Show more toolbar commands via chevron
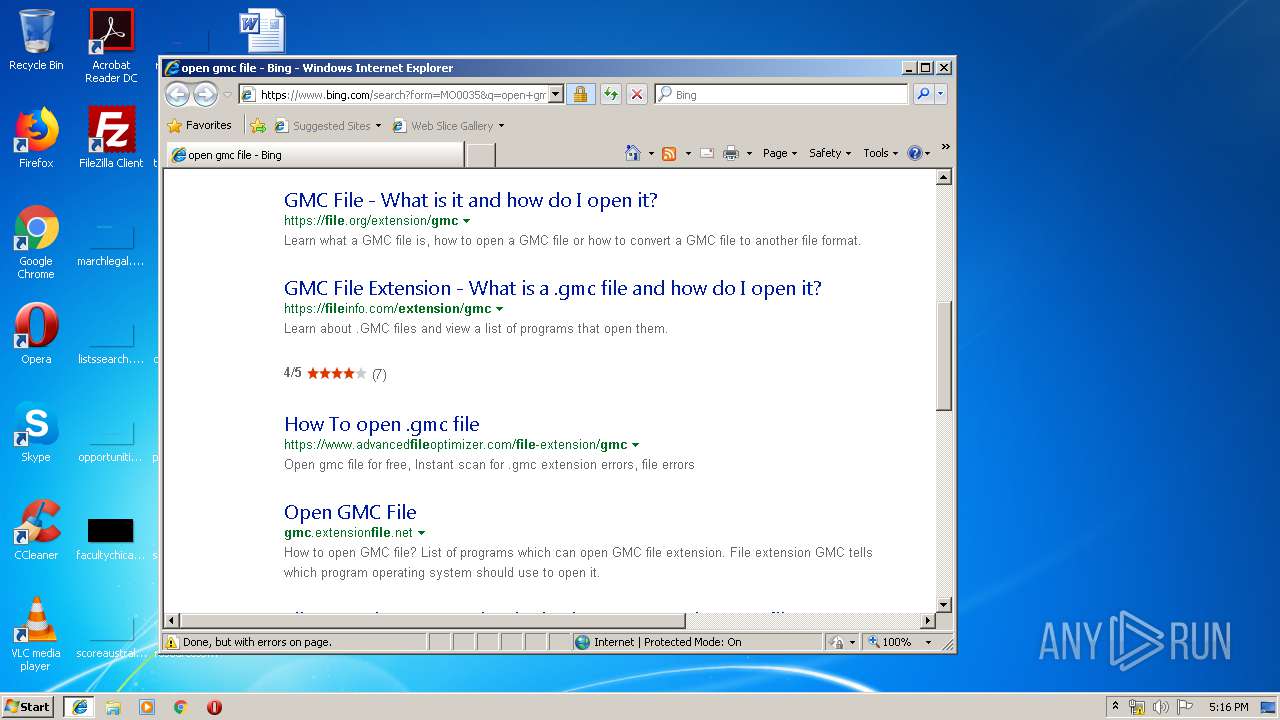Viewport: 1280px width, 720px height. pyautogui.click(x=945, y=147)
